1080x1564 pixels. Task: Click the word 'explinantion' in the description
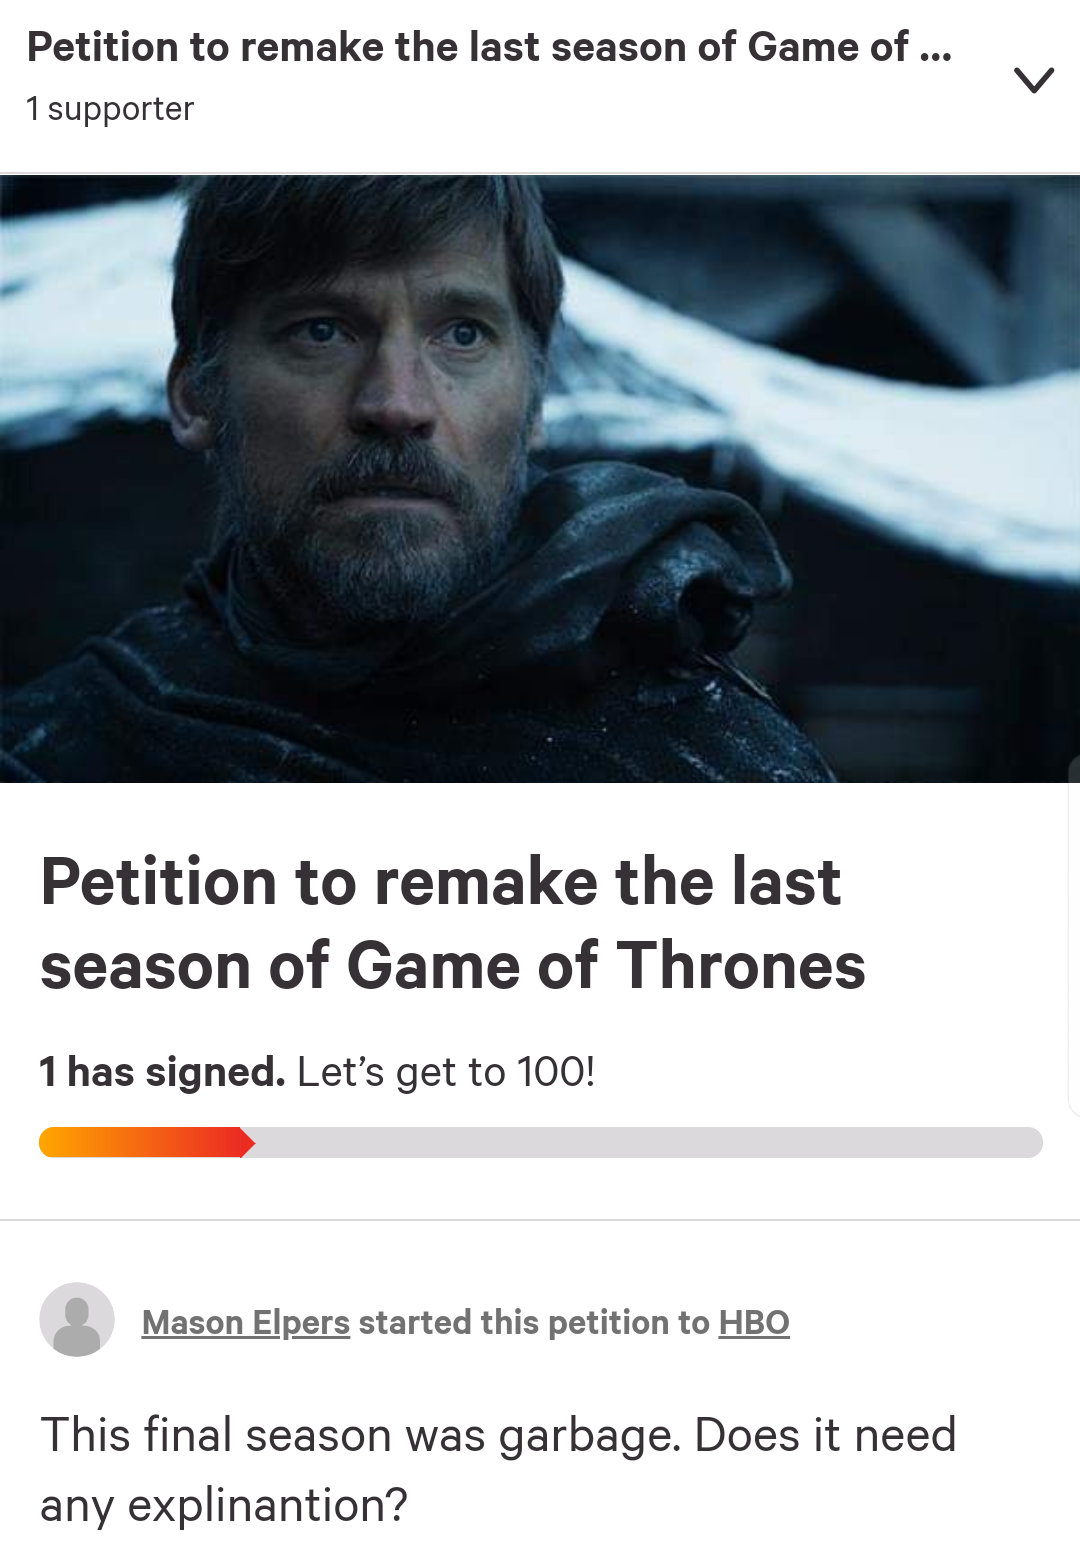click(267, 1504)
